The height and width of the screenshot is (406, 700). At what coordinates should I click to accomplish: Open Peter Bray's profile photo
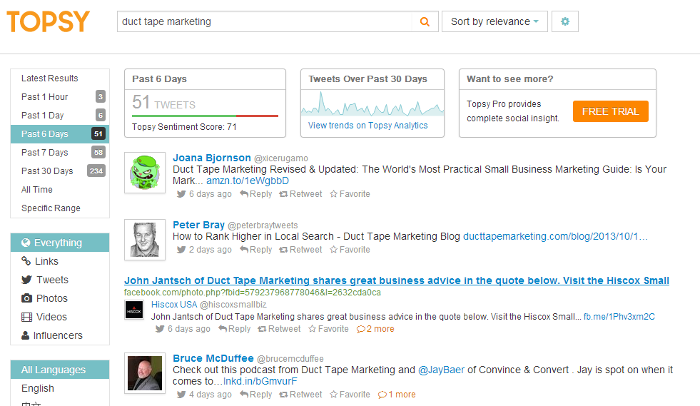[x=145, y=240]
